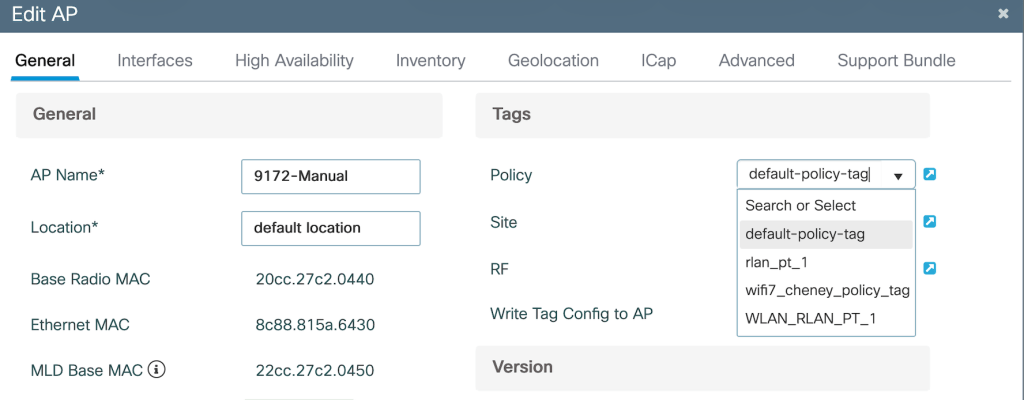Pick wifi7_cheney_policy_tag option

826,290
